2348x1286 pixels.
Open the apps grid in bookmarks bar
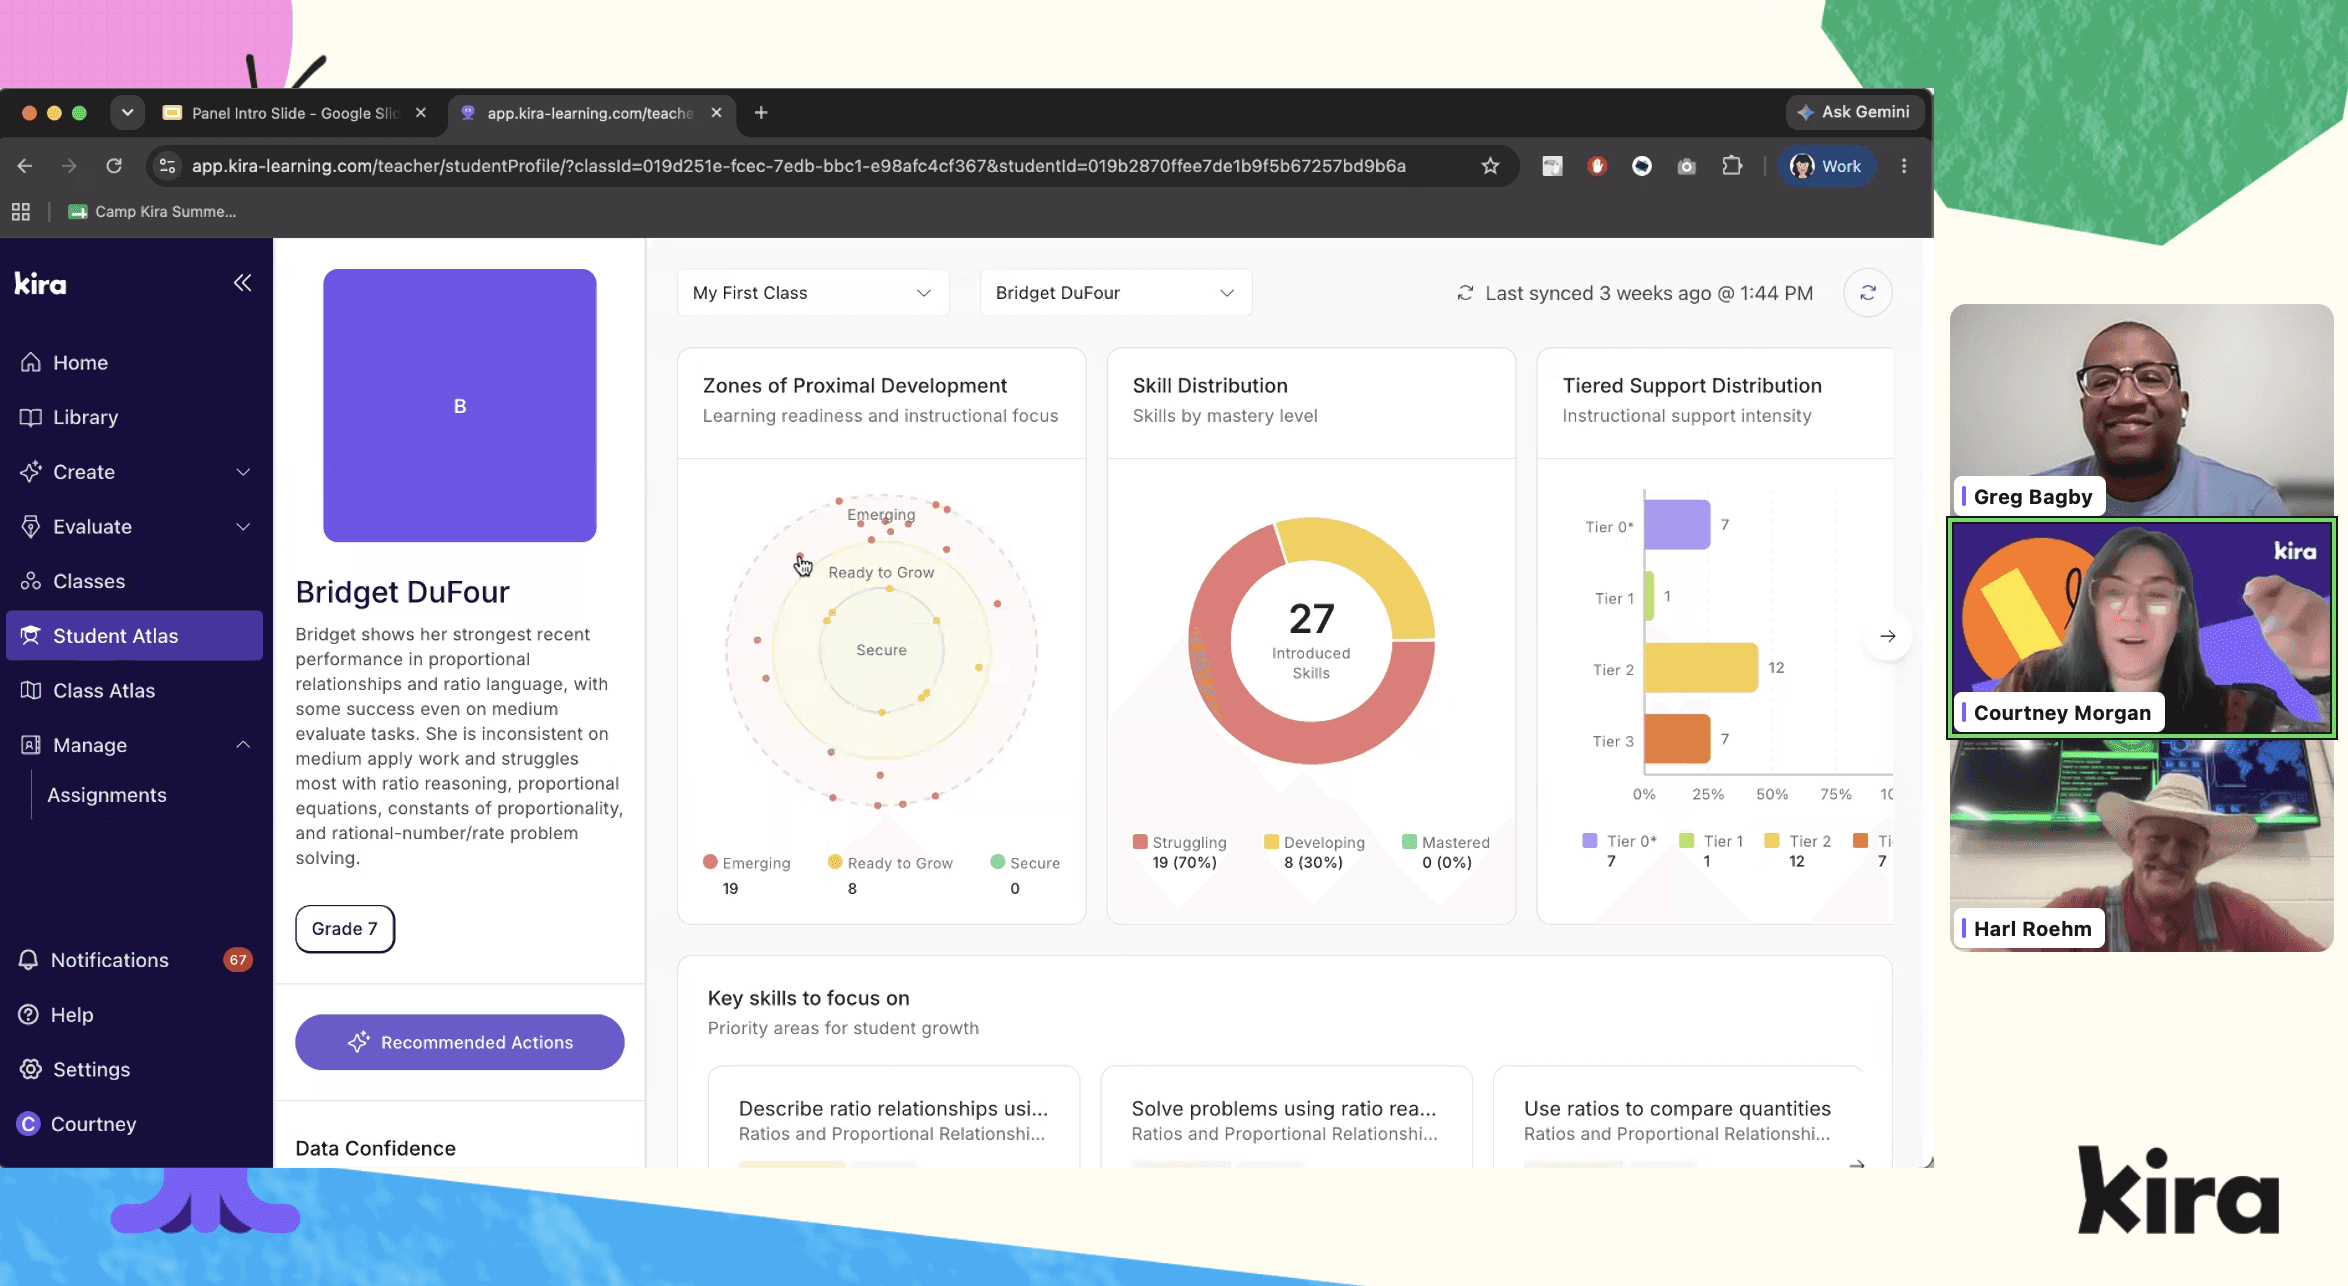coord(20,212)
